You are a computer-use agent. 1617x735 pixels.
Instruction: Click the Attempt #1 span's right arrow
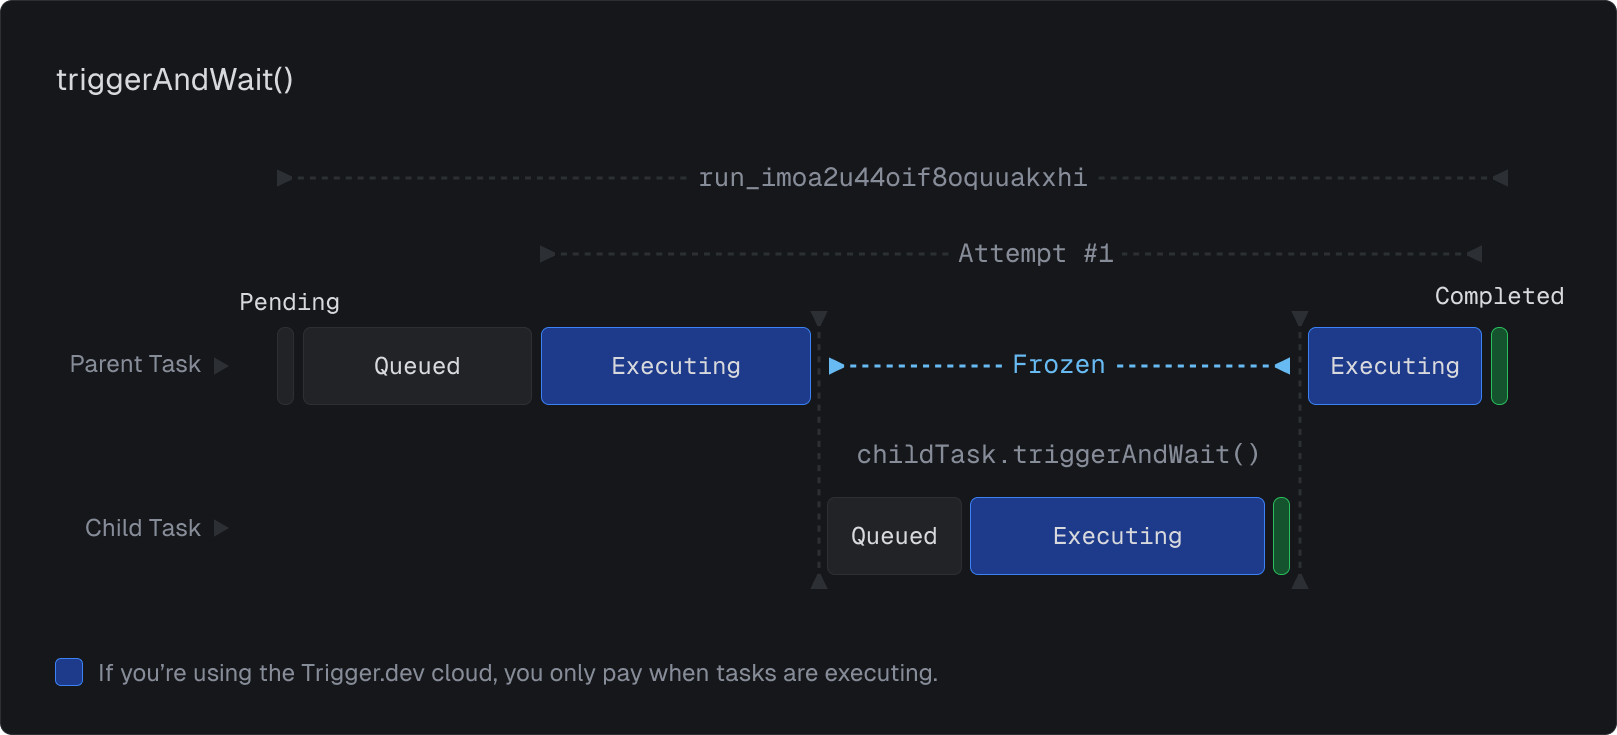pyautogui.click(x=1474, y=254)
